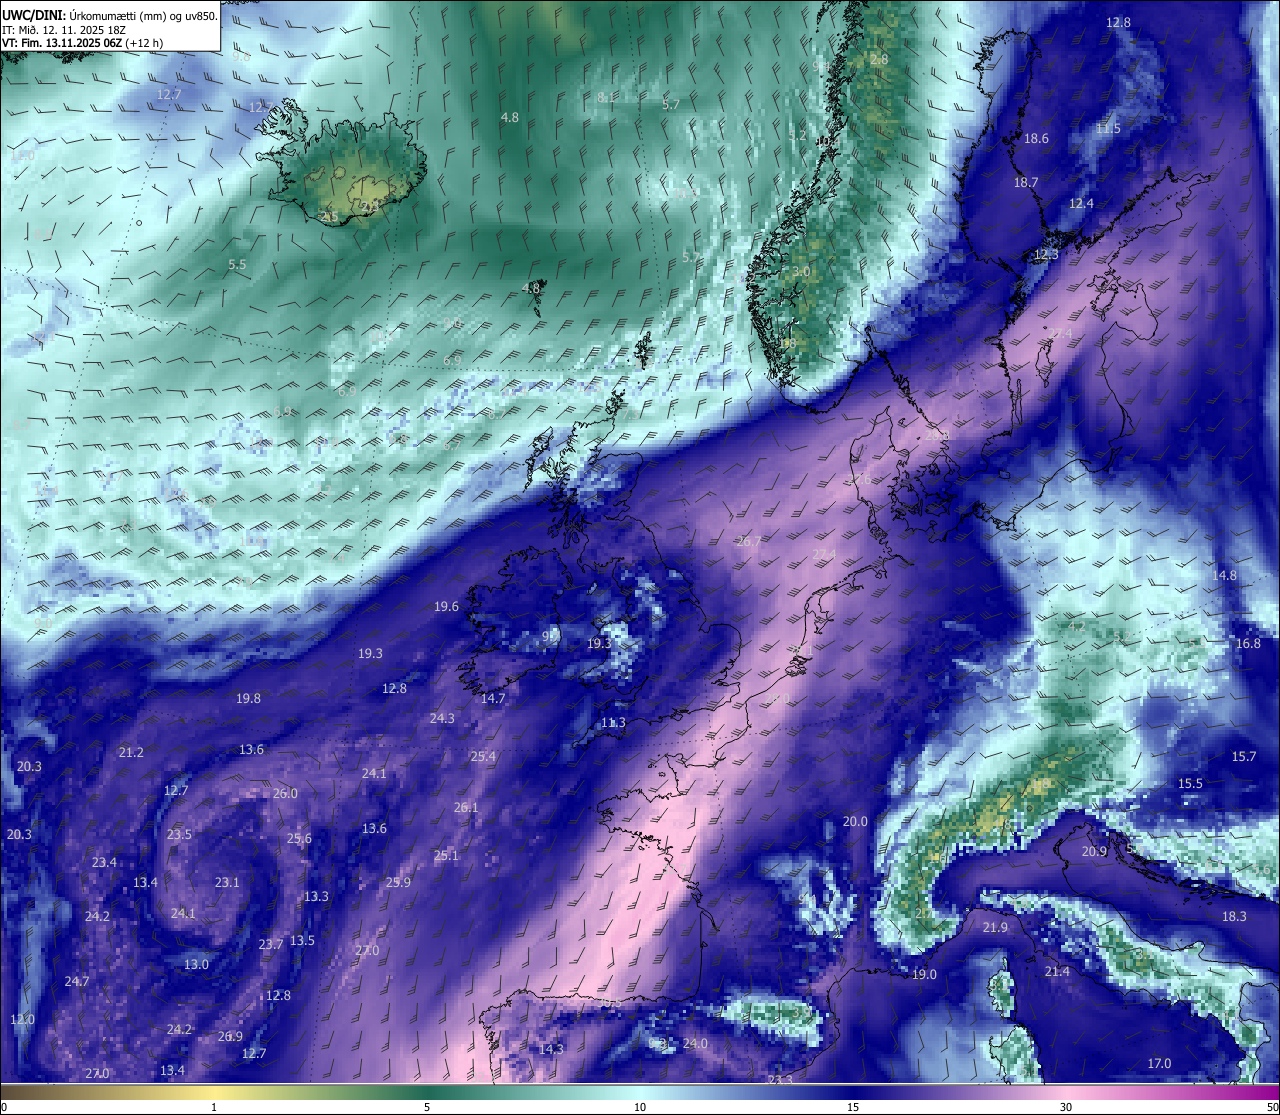Viewport: 1280px width, 1115px height.
Task: Click the title 'UWC/DINI: Úrkomumætti (mm) og uv850.'
Action: click(110, 15)
